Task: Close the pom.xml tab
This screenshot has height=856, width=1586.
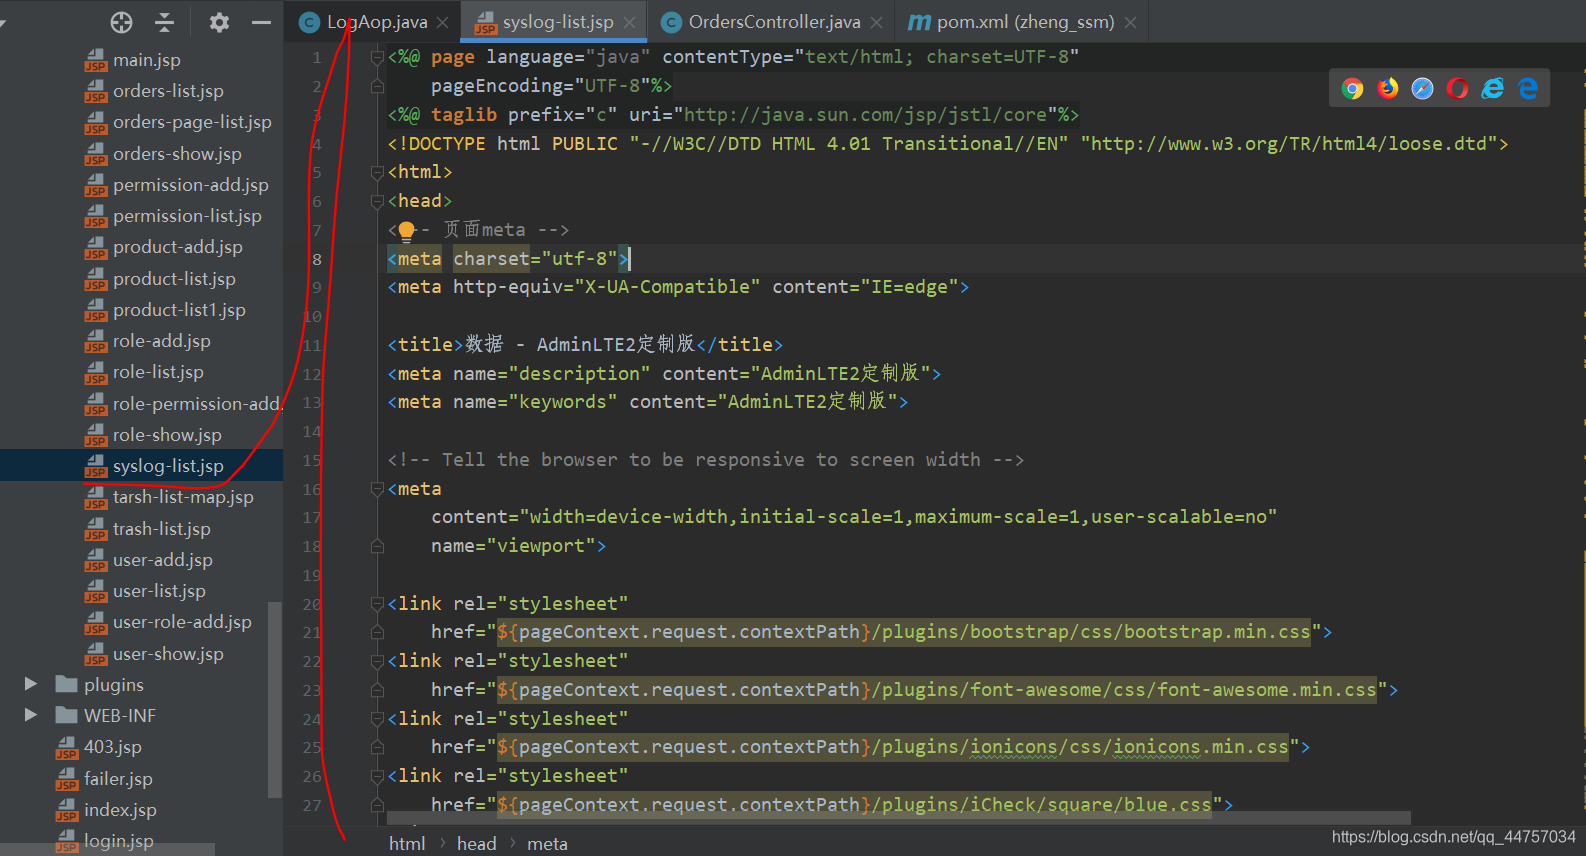Action: (1130, 22)
